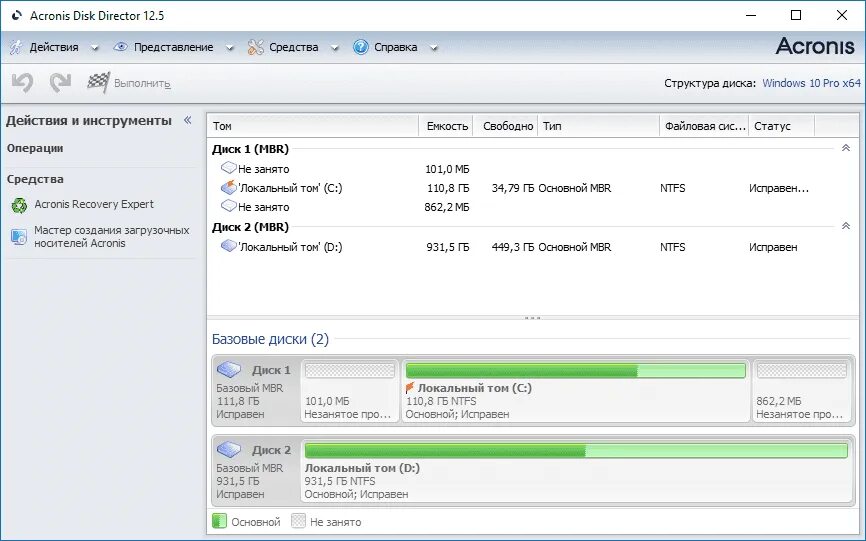Click the Диск 1 (MBR) group header
The width and height of the screenshot is (866, 541).
coord(250,148)
